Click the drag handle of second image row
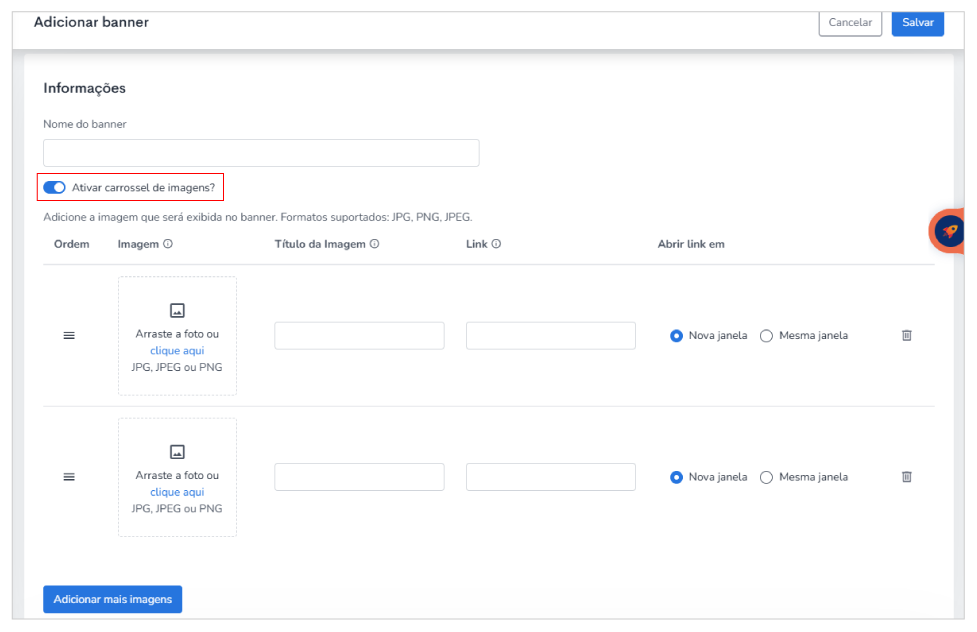Image resolution: width=977 pixels, height=632 pixels. tap(69, 477)
